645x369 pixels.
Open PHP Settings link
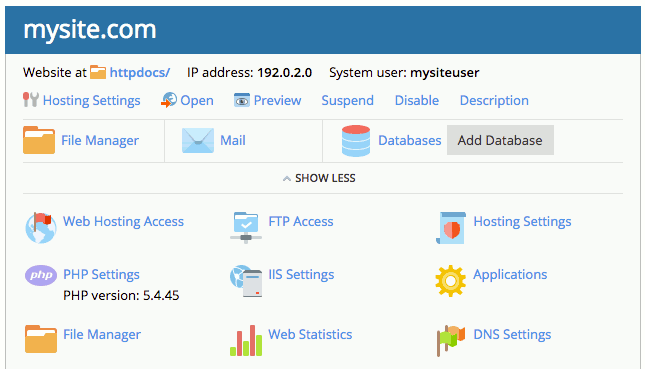pos(101,274)
